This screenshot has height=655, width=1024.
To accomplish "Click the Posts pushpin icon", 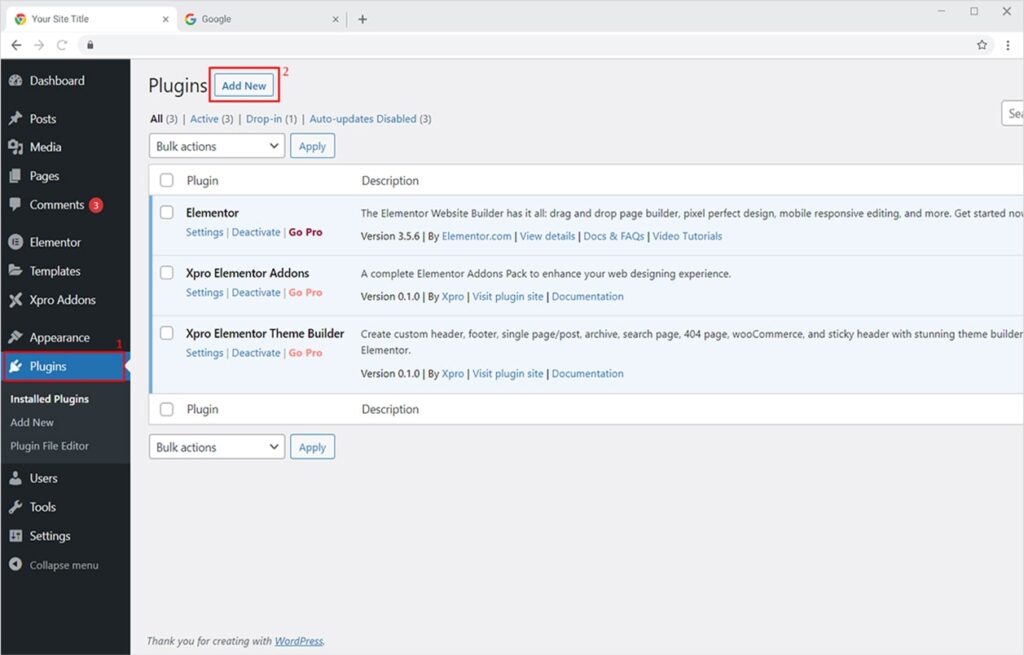I will (x=15, y=119).
